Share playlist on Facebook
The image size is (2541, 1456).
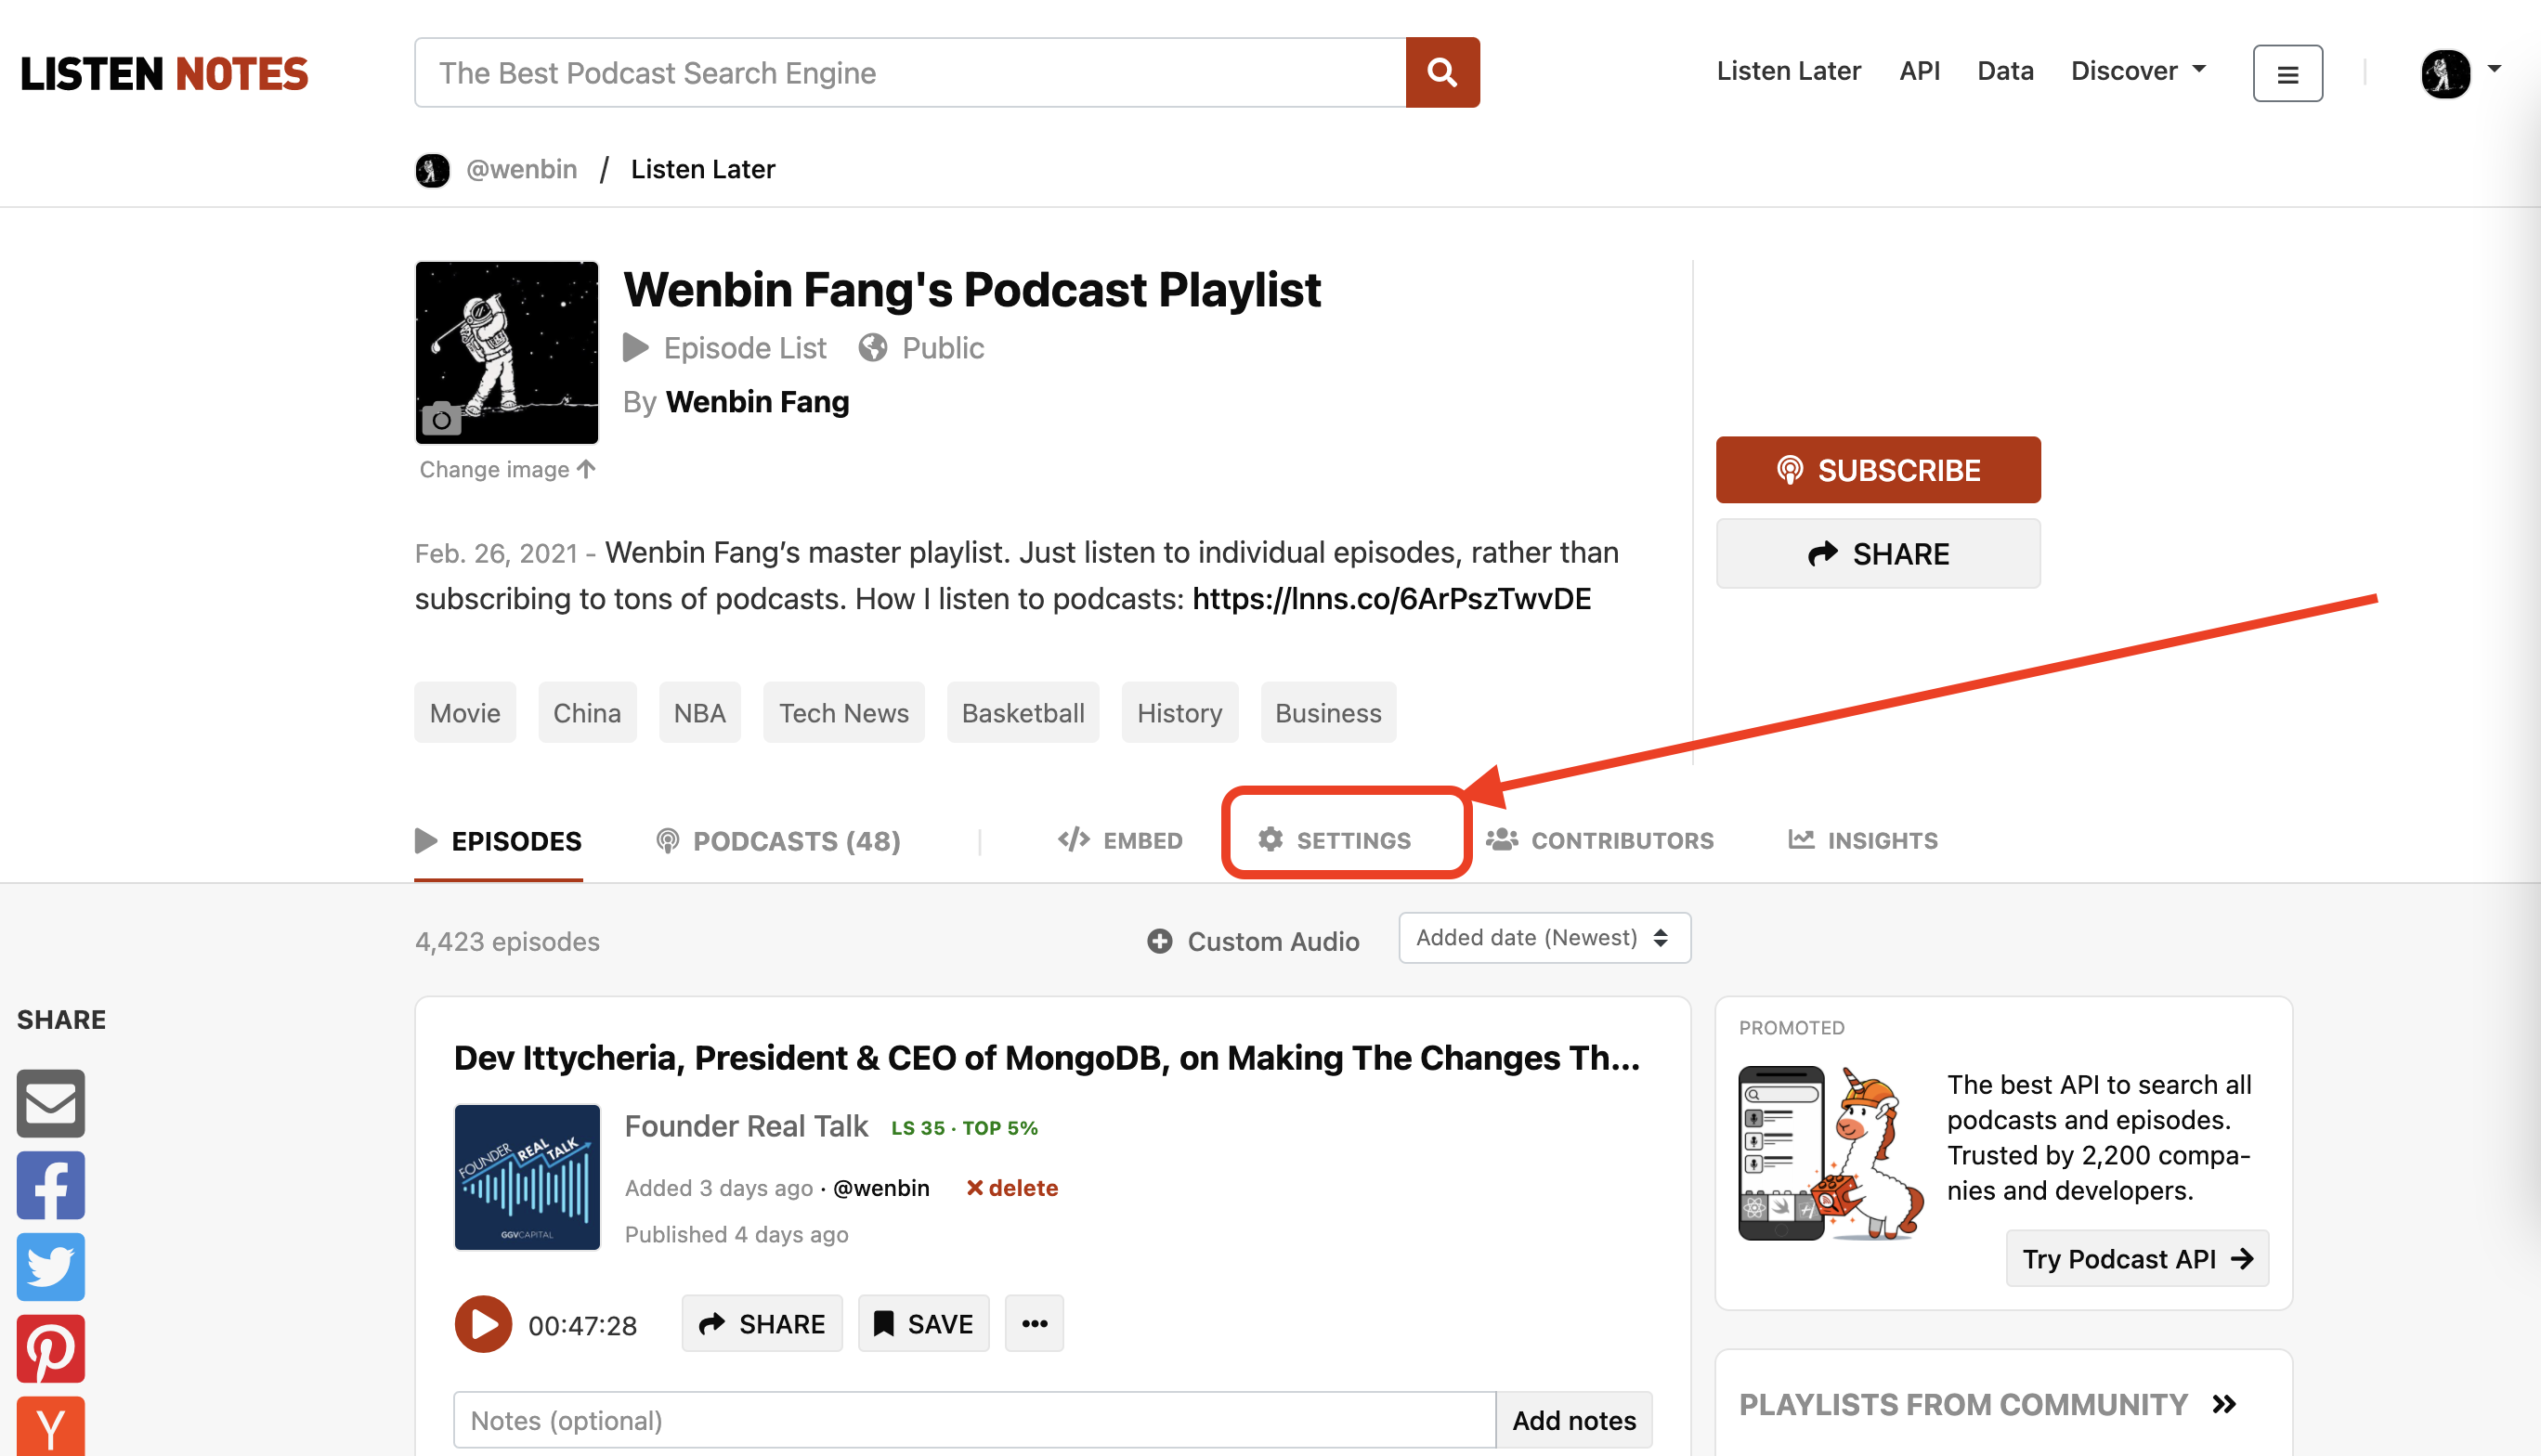[x=50, y=1185]
